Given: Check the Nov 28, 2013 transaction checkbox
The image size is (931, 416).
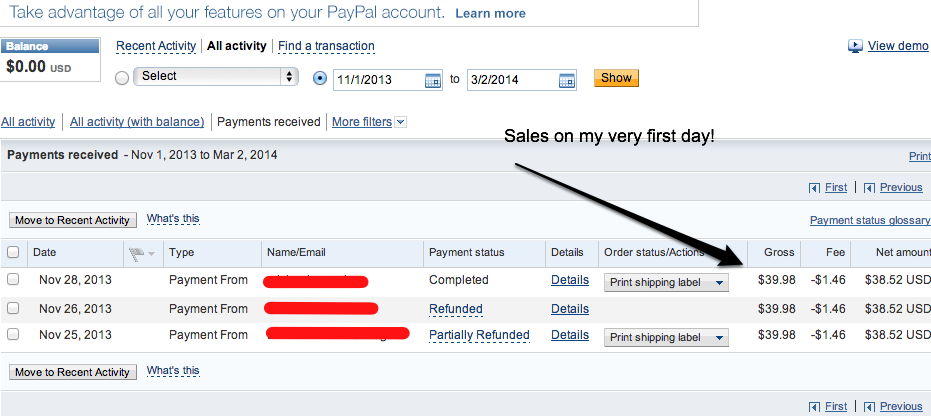Looking at the screenshot, I should [x=12, y=280].
